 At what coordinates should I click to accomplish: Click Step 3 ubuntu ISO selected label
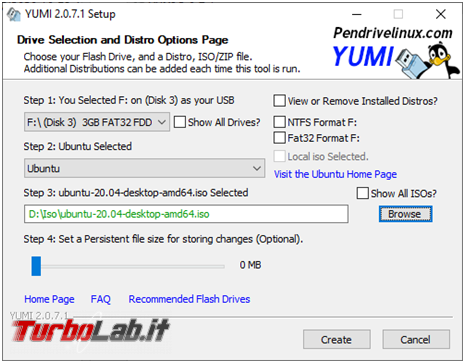point(136,193)
